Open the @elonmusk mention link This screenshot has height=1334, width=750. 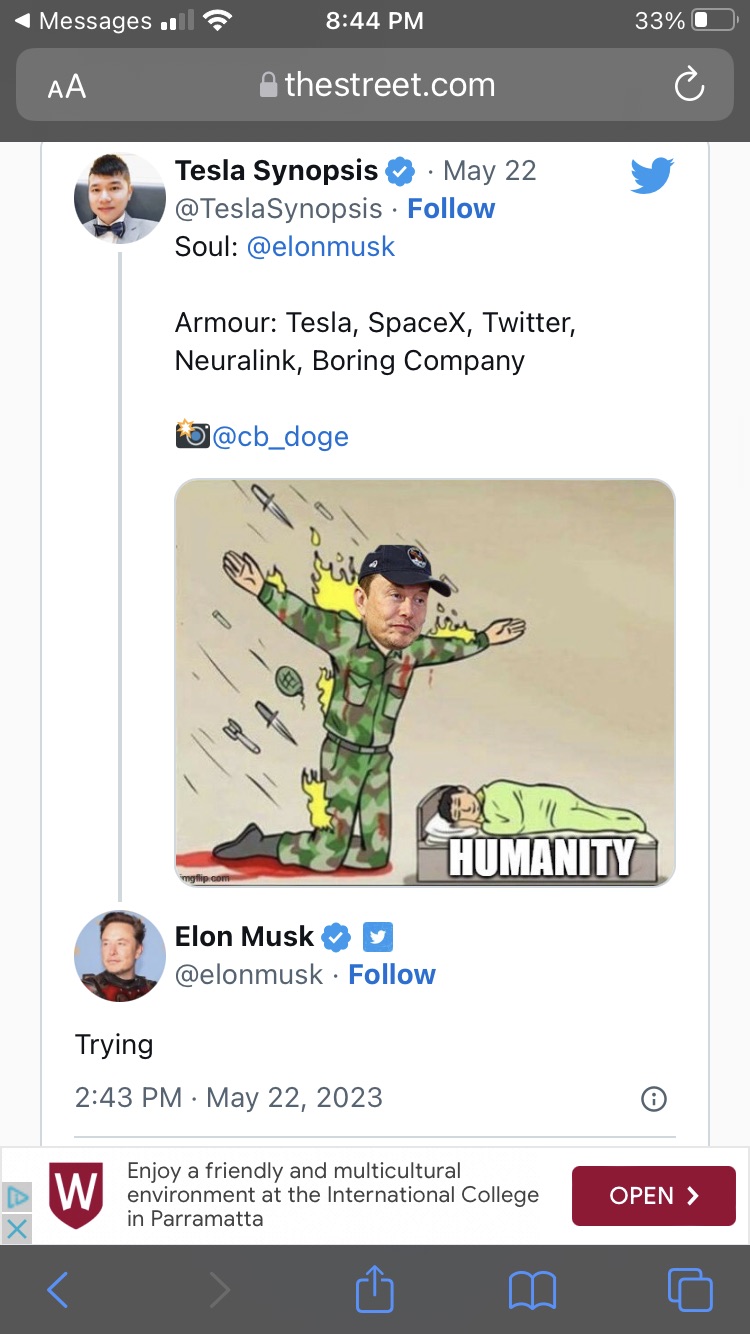[x=321, y=246]
